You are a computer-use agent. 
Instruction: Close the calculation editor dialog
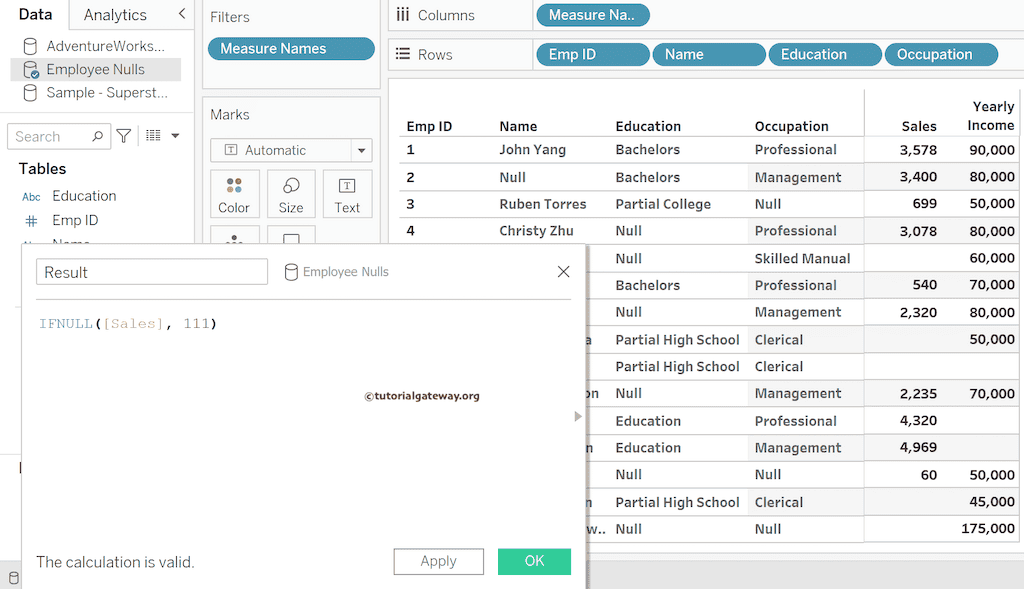[563, 272]
